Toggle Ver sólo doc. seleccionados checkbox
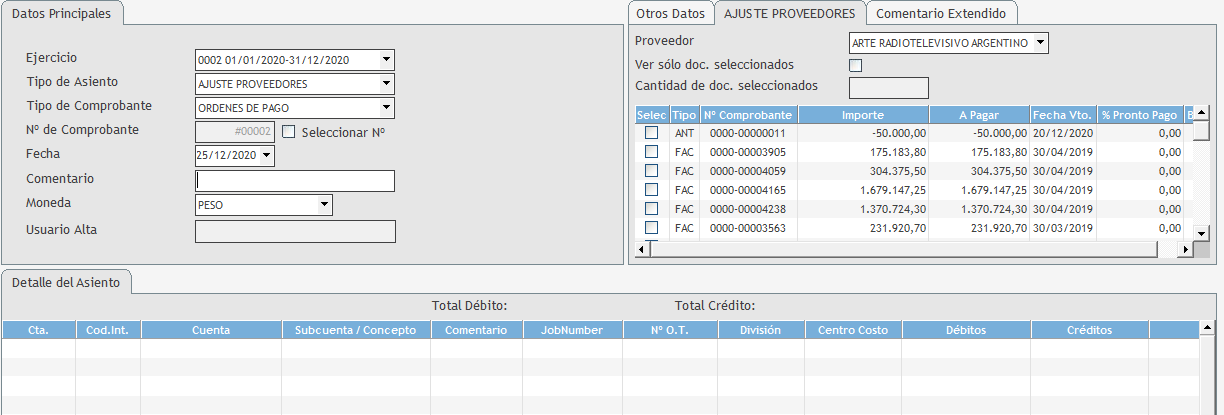This screenshot has height=415, width=1224. (855, 66)
